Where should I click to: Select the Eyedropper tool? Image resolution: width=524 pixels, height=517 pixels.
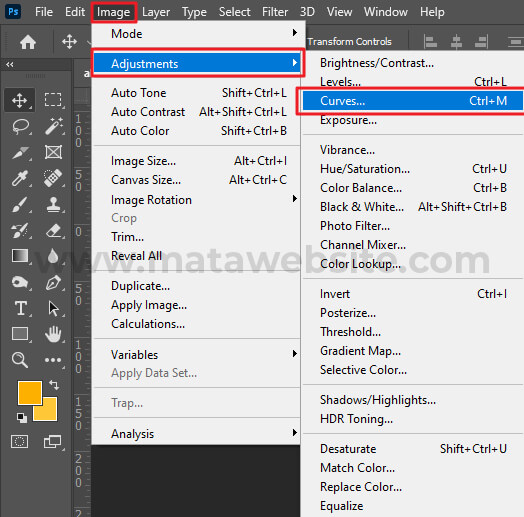click(x=19, y=178)
